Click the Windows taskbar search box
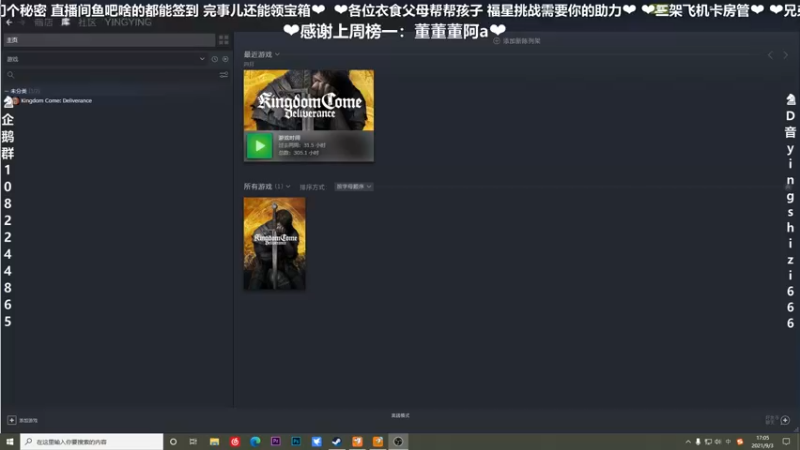Viewport: 800px width, 450px height. pyautogui.click(x=92, y=441)
